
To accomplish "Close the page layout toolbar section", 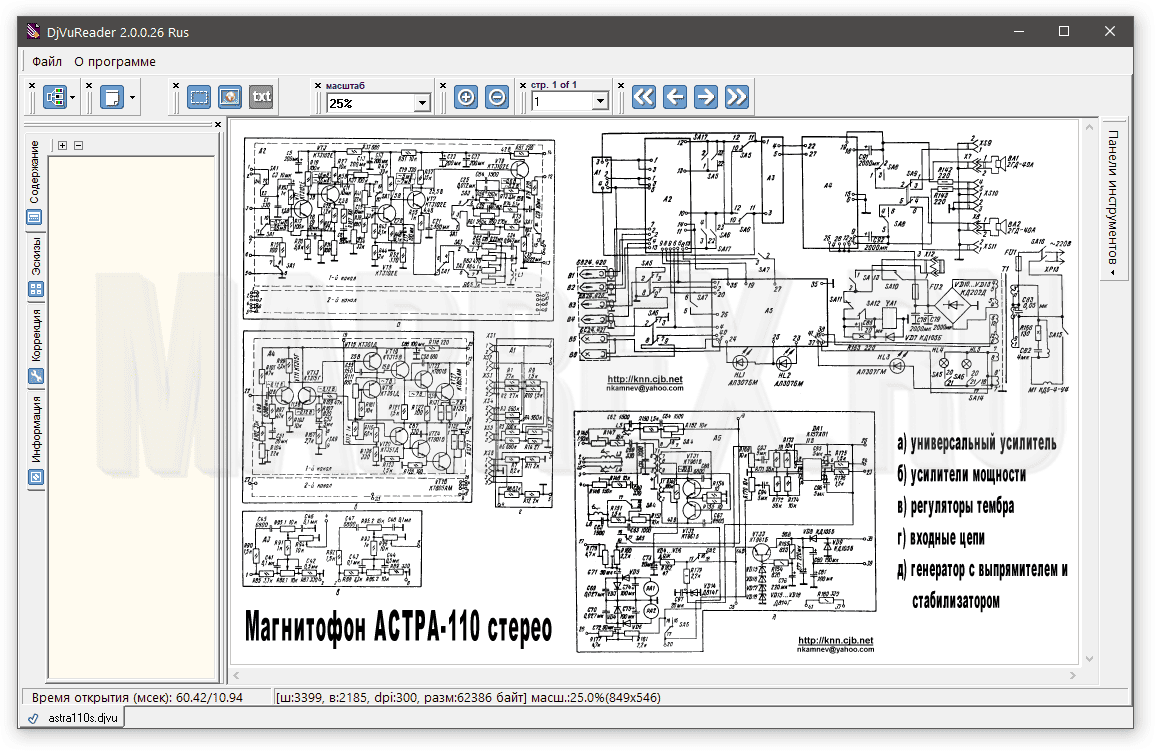I will coord(89,85).
